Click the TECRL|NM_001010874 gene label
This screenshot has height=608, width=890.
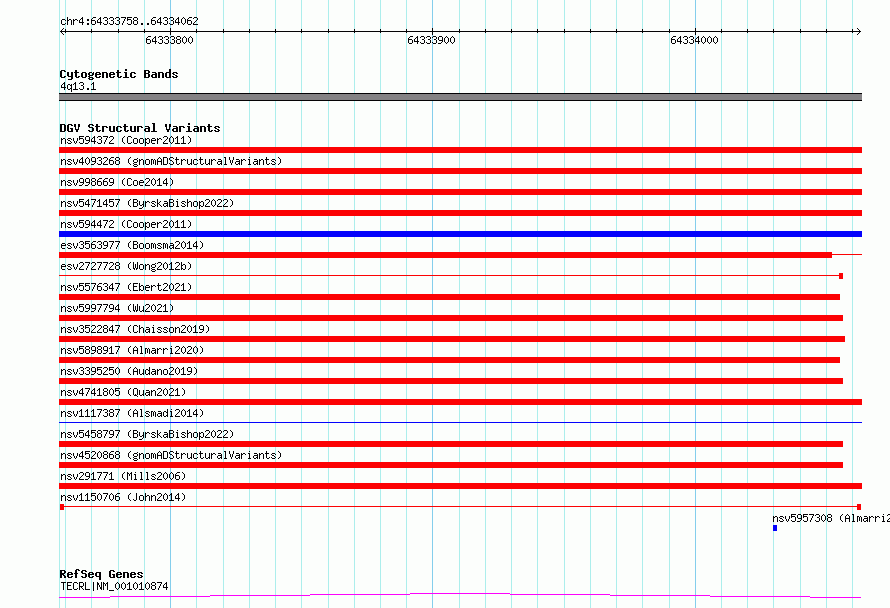[114, 586]
